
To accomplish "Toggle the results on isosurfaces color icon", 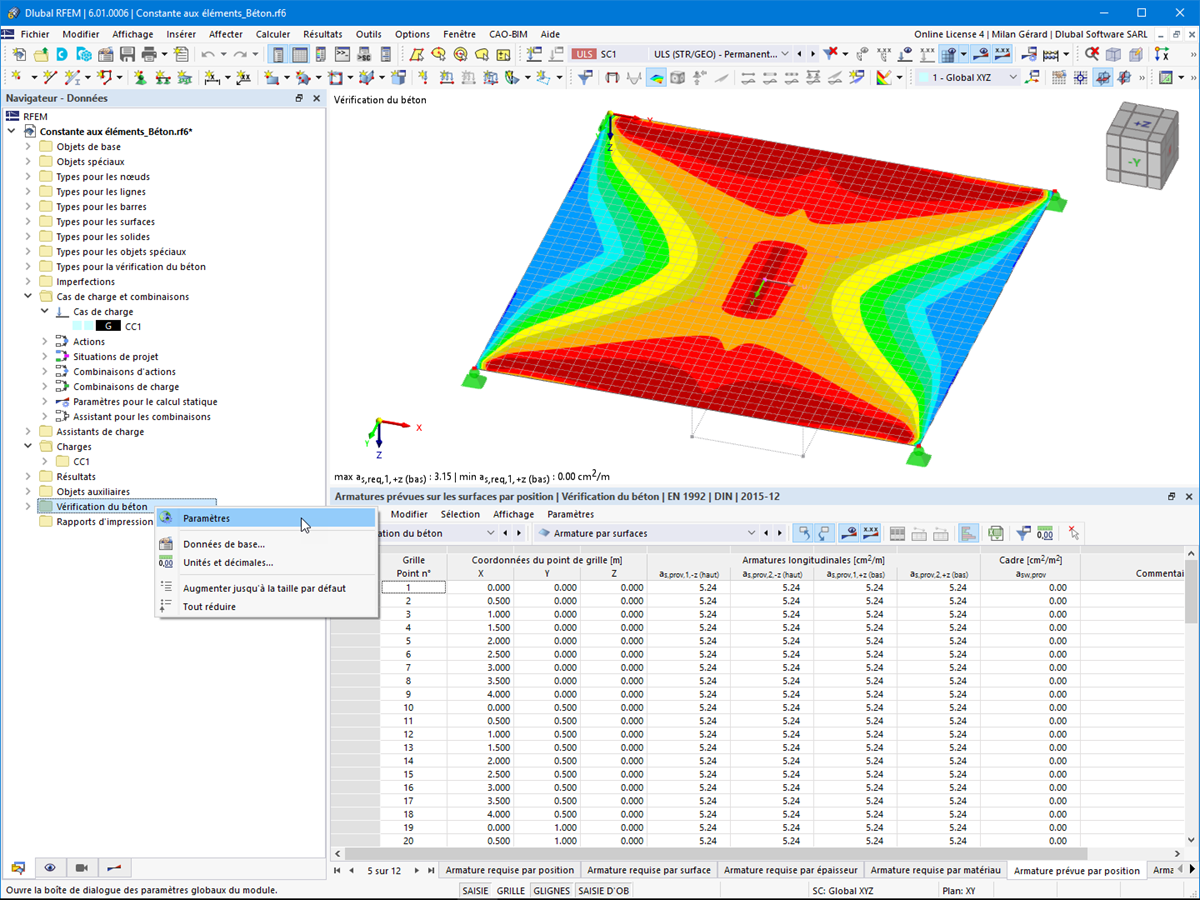I will click(x=657, y=77).
